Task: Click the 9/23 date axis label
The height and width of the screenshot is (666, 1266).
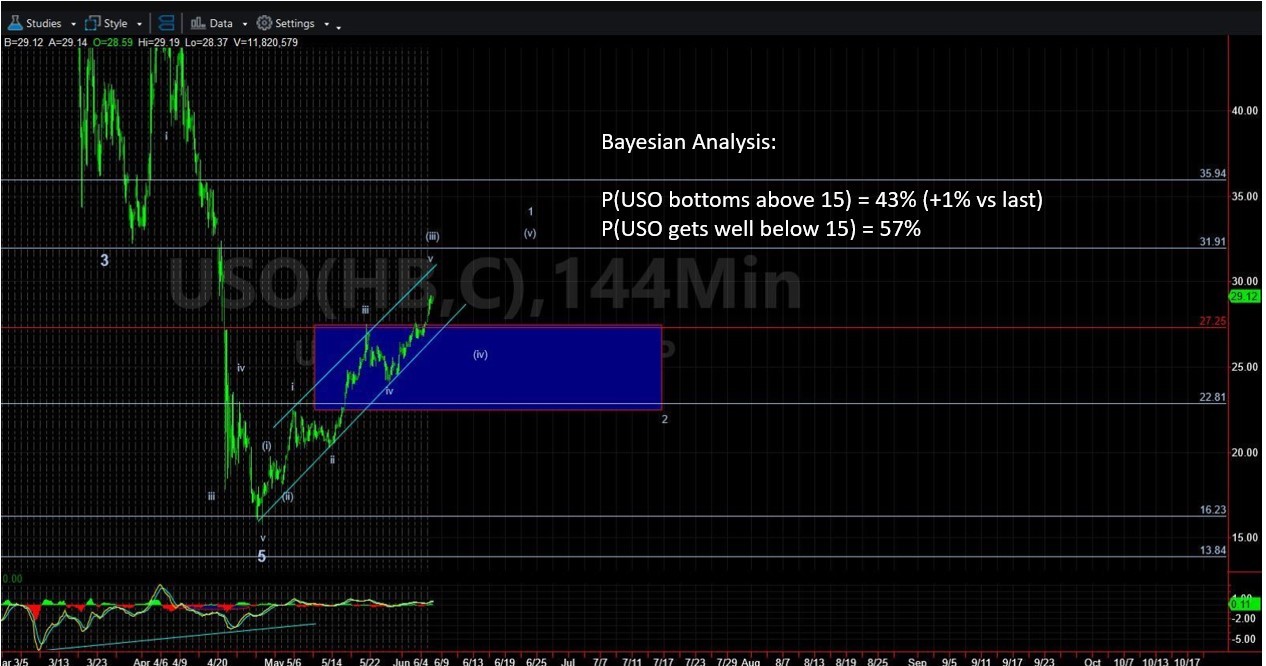Action: click(1044, 661)
